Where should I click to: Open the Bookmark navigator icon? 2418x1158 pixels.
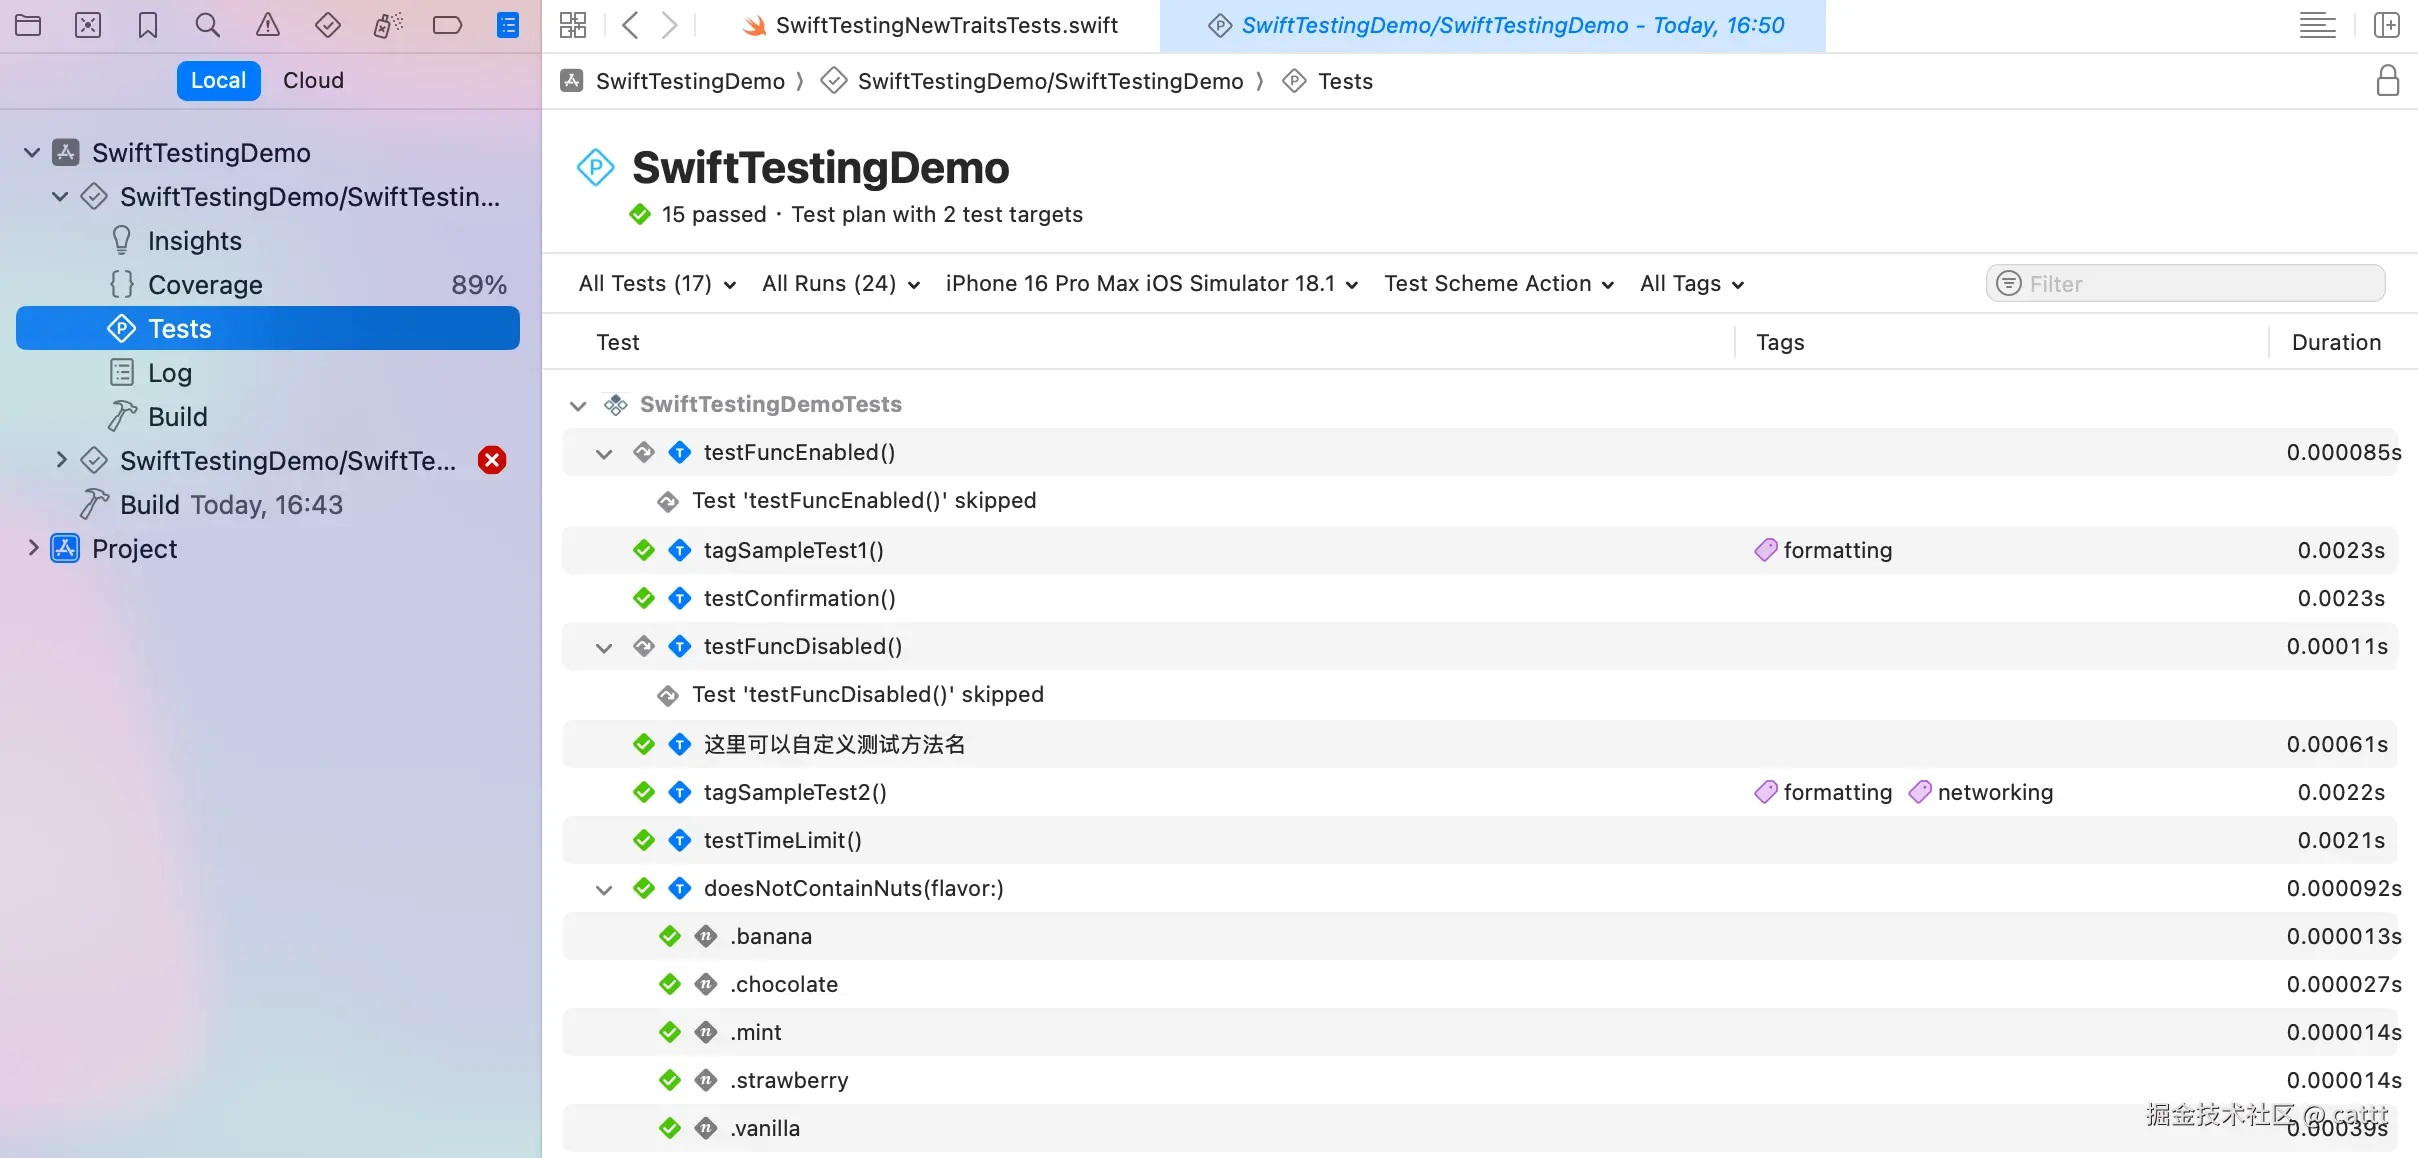[x=148, y=25]
